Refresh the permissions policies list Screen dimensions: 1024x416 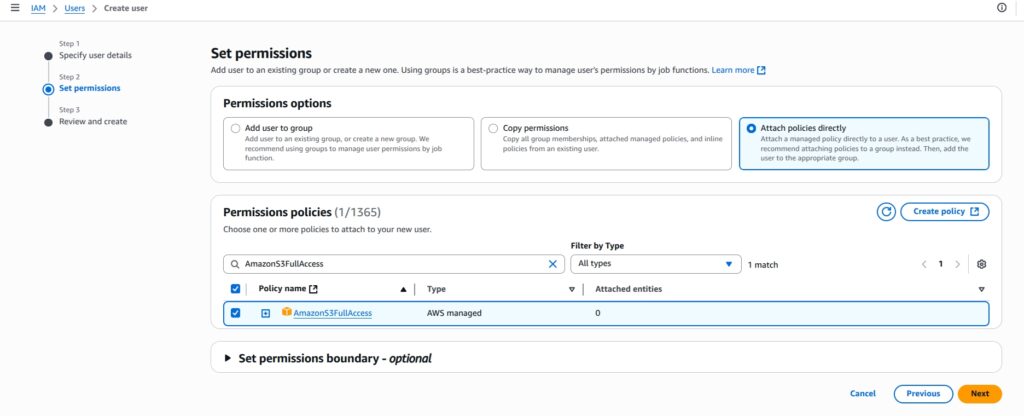click(x=886, y=212)
